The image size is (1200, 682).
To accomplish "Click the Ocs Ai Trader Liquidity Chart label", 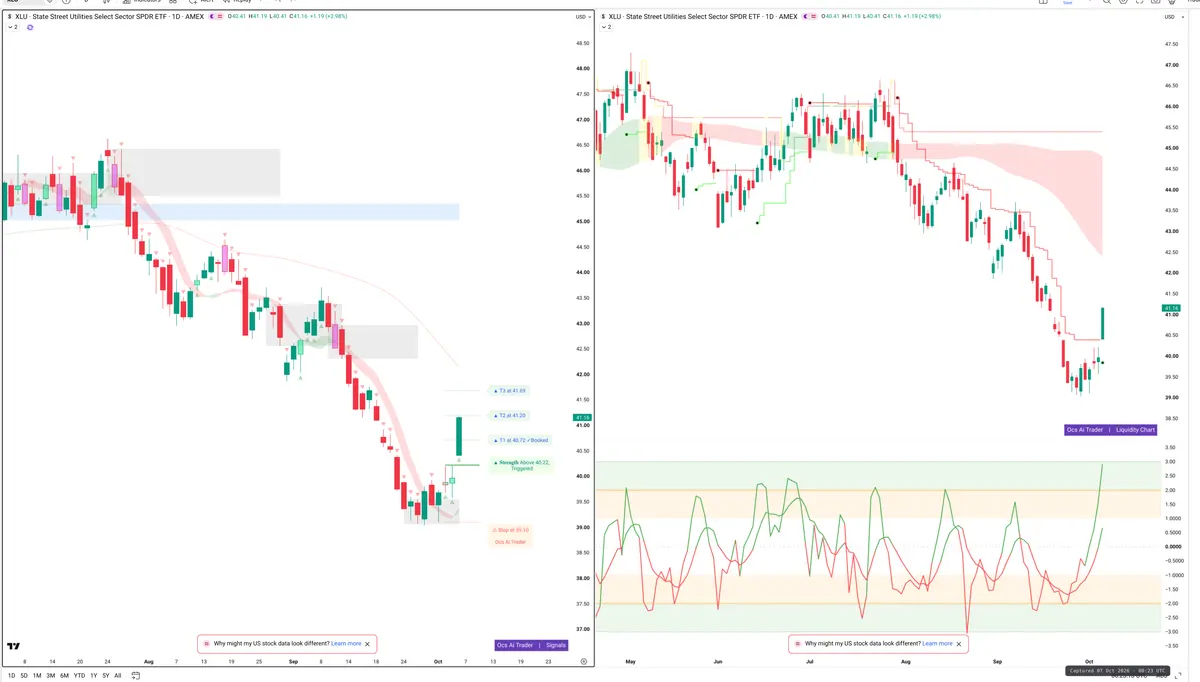I will click(x=1112, y=430).
